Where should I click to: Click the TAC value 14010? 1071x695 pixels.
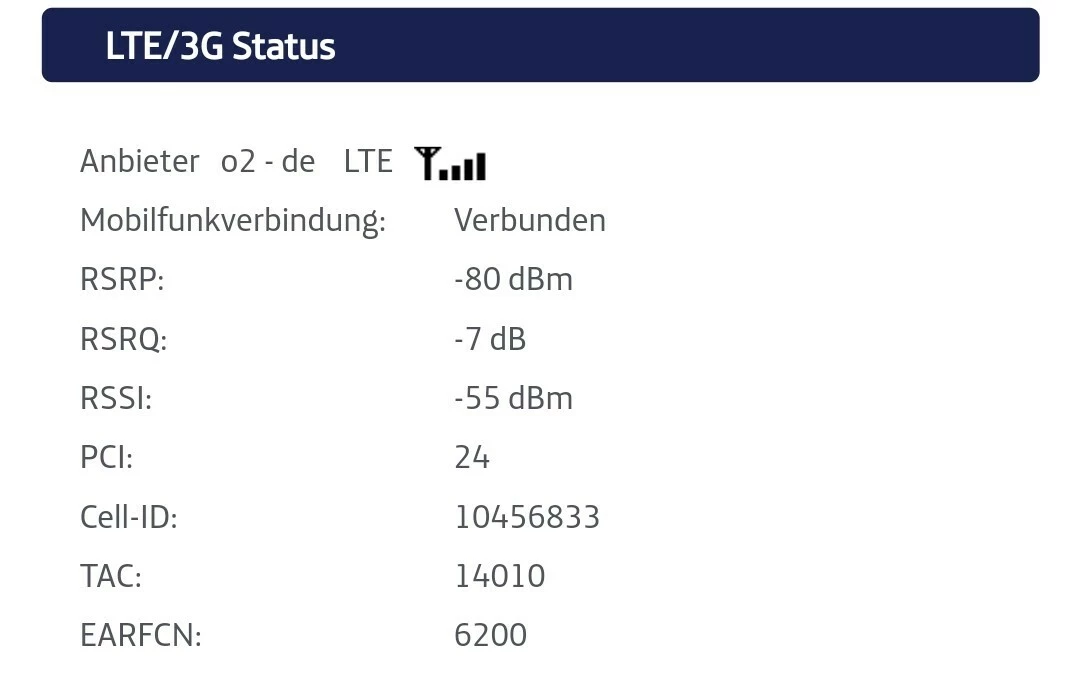(x=500, y=576)
